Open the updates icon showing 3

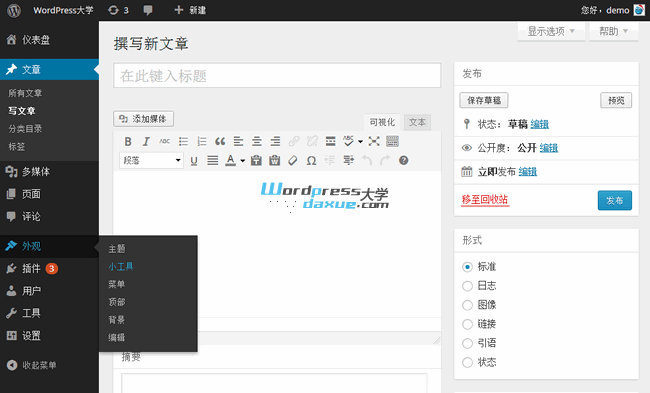118,10
